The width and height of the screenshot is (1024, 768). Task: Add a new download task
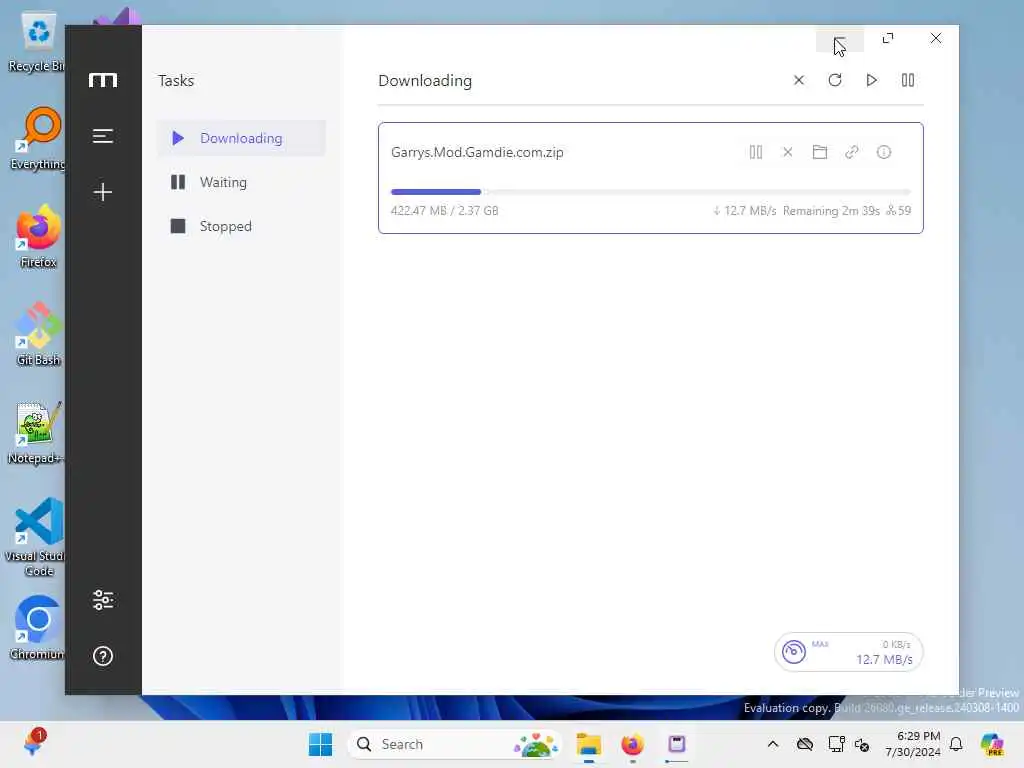[x=103, y=192]
